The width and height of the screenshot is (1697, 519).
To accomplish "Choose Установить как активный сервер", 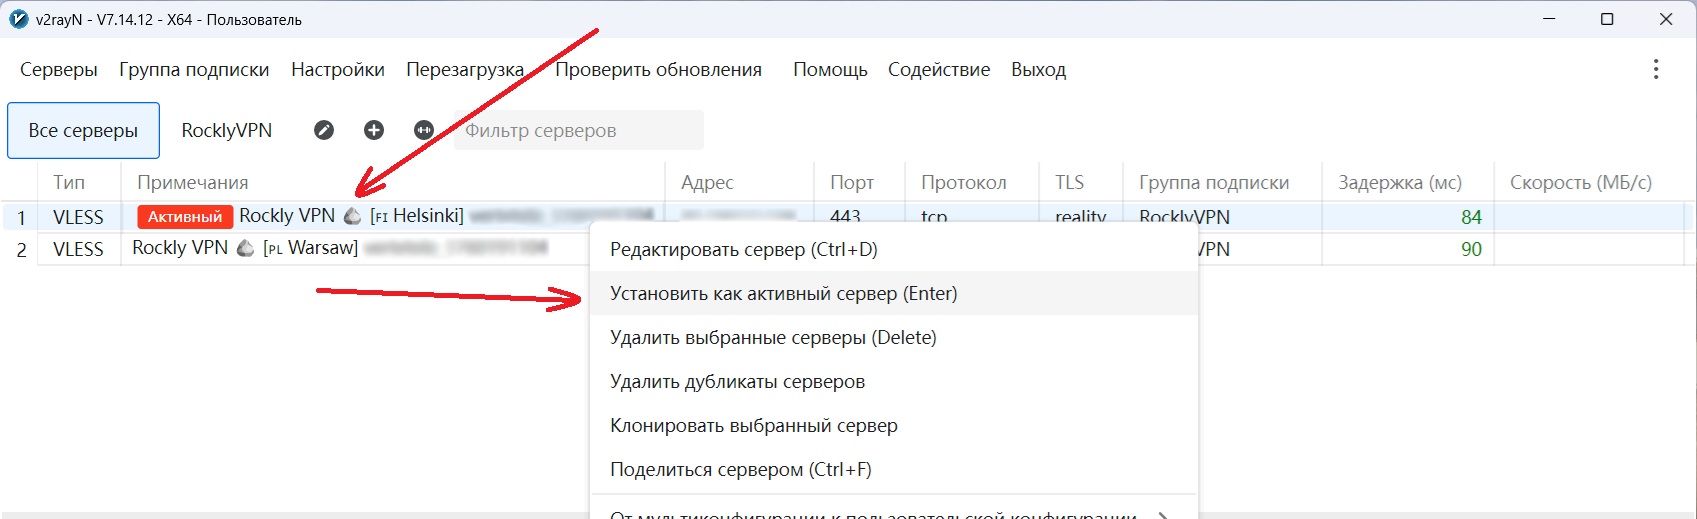I will [783, 294].
